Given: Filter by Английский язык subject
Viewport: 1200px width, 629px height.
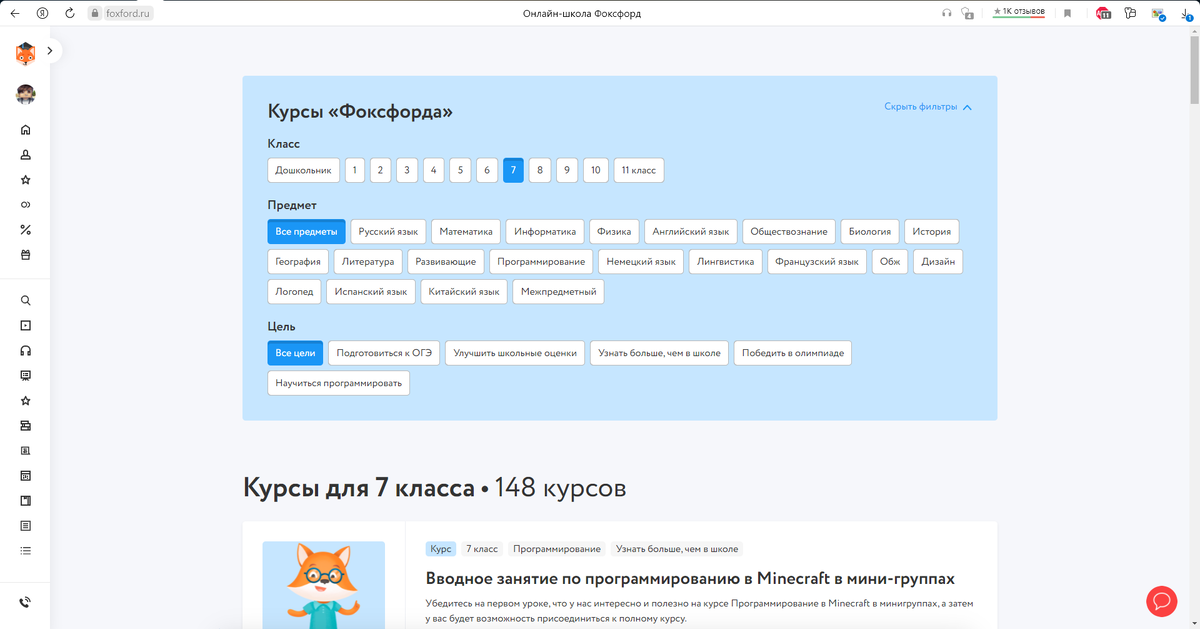Looking at the screenshot, I should pyautogui.click(x=691, y=232).
